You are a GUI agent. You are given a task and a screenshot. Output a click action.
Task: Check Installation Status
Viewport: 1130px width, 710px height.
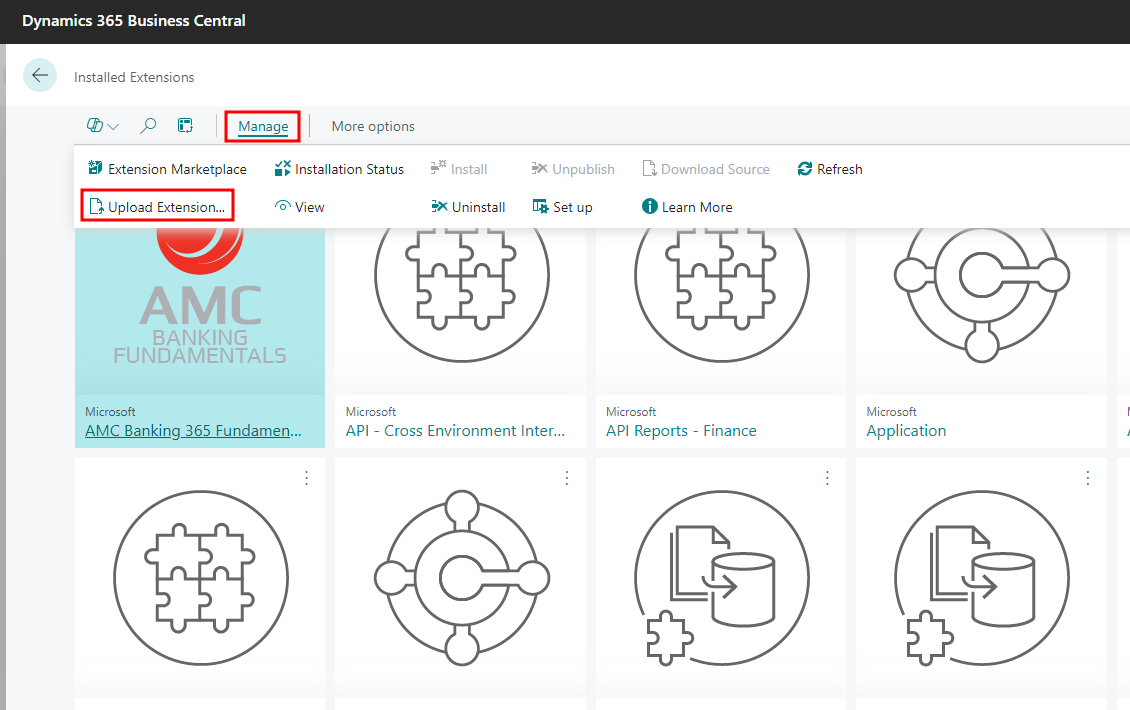[x=339, y=169]
